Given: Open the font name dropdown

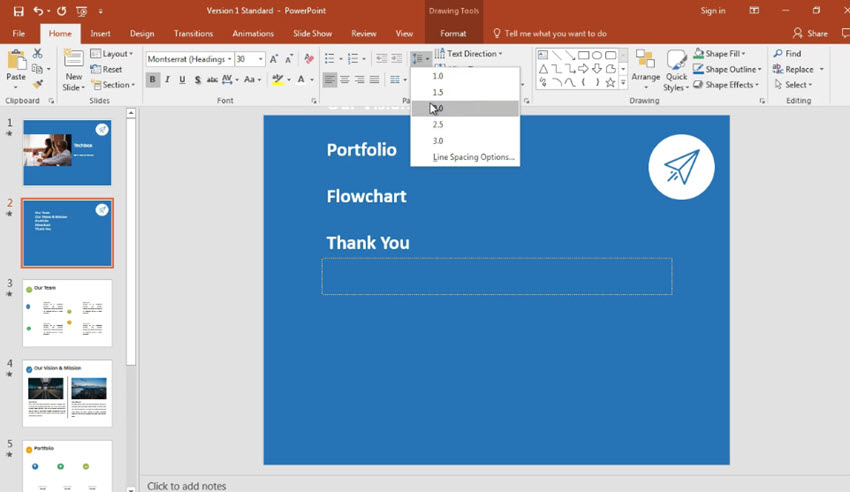Looking at the screenshot, I should pos(228,59).
